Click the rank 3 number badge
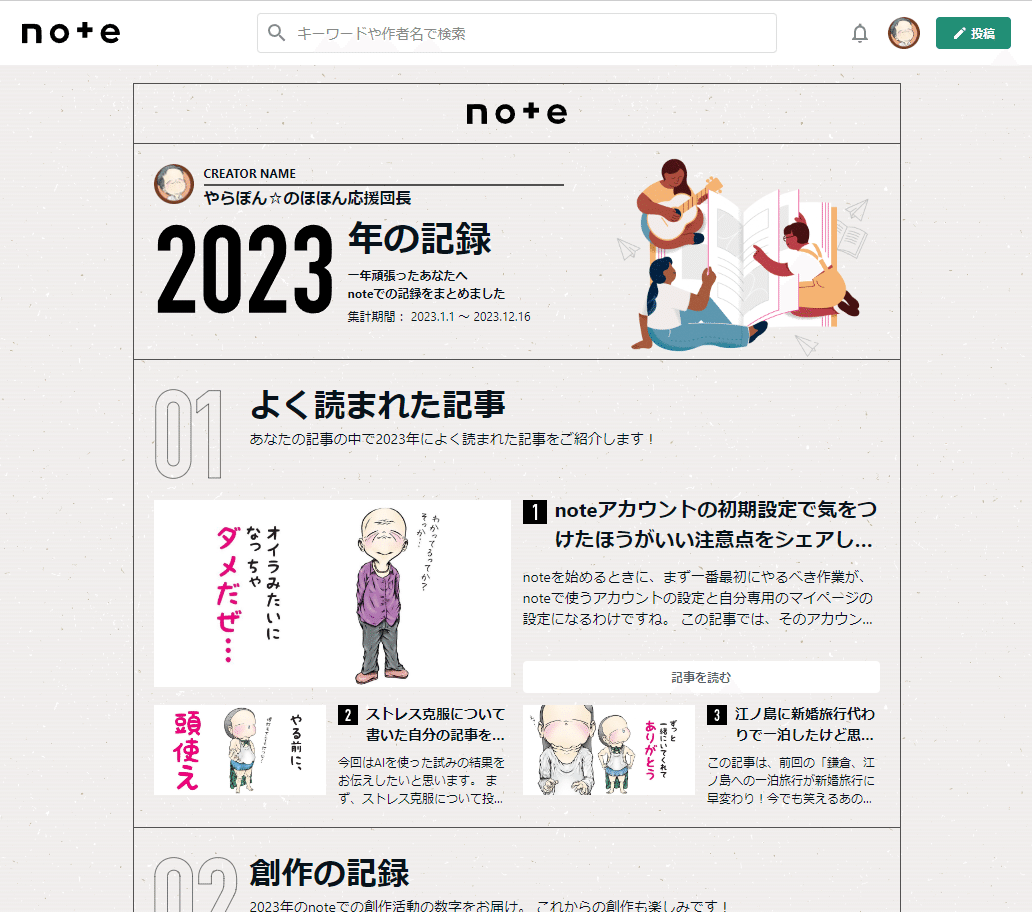The image size is (1032, 912). (717, 715)
